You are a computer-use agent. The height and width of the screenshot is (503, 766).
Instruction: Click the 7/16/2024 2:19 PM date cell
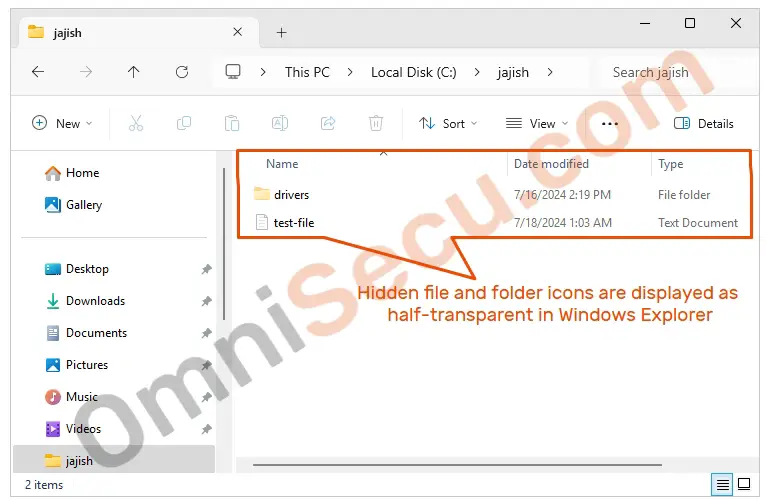click(x=562, y=195)
